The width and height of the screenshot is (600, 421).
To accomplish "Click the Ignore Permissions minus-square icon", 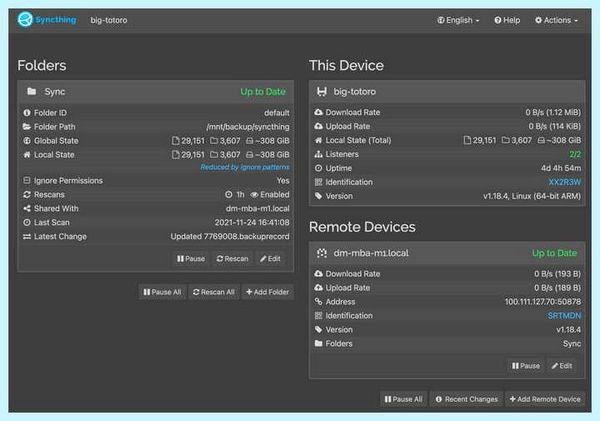I will tap(27, 180).
